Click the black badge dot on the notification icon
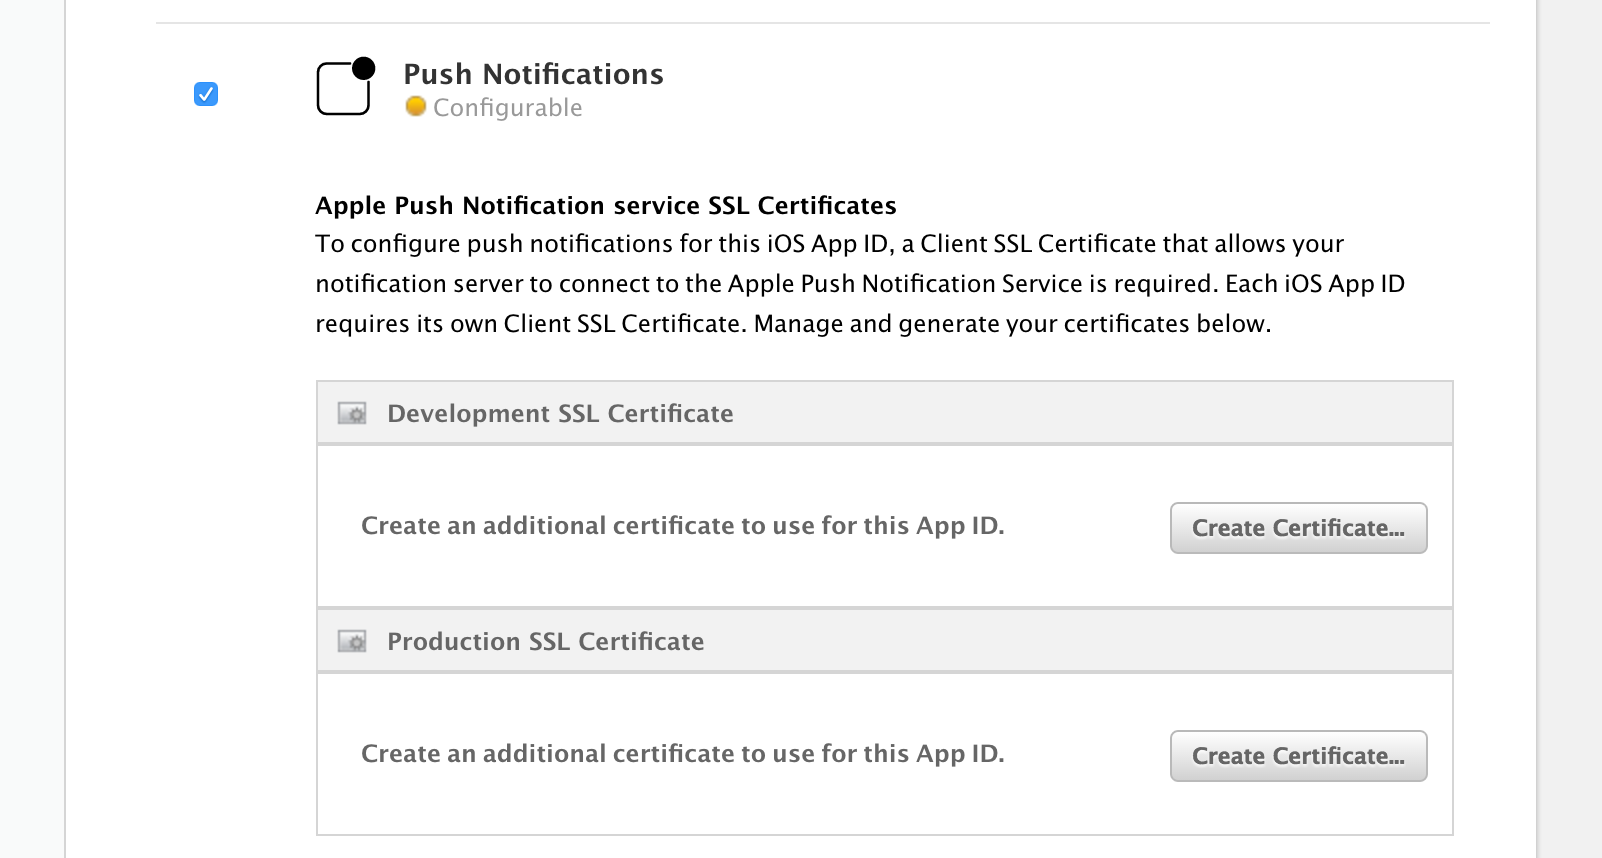Viewport: 1602px width, 858px height. [x=364, y=68]
